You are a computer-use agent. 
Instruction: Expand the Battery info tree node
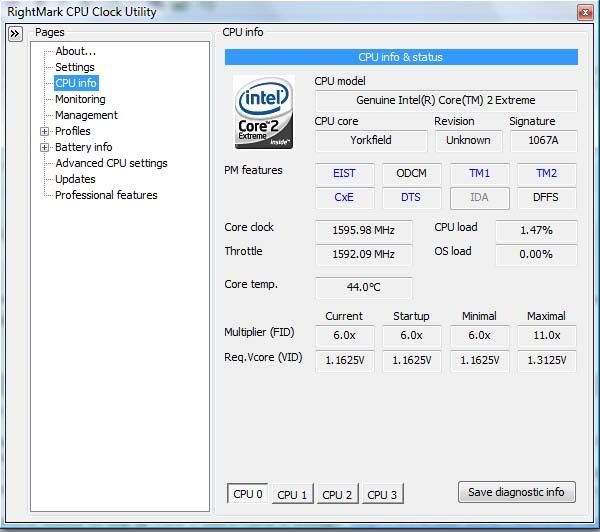point(44,147)
